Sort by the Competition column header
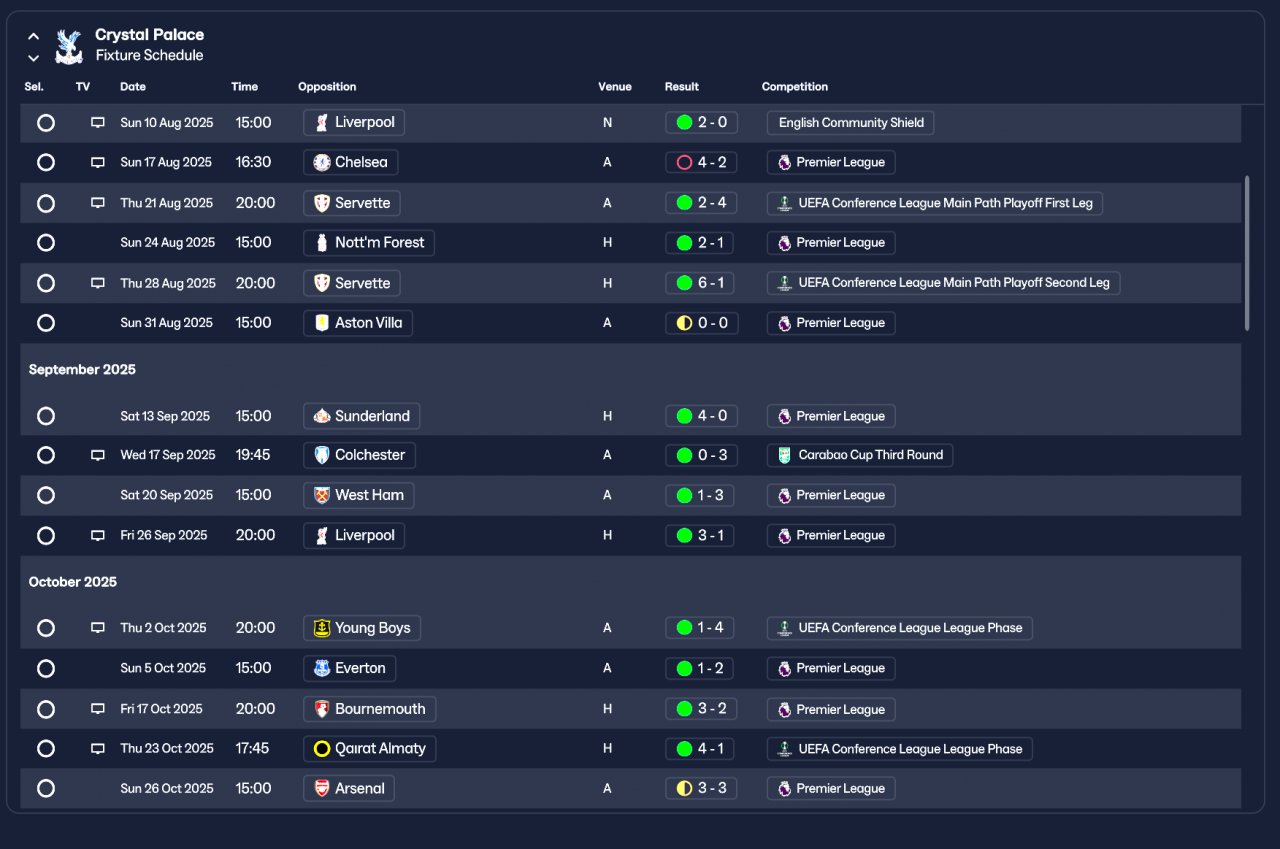Image resolution: width=1280 pixels, height=849 pixels. (794, 87)
